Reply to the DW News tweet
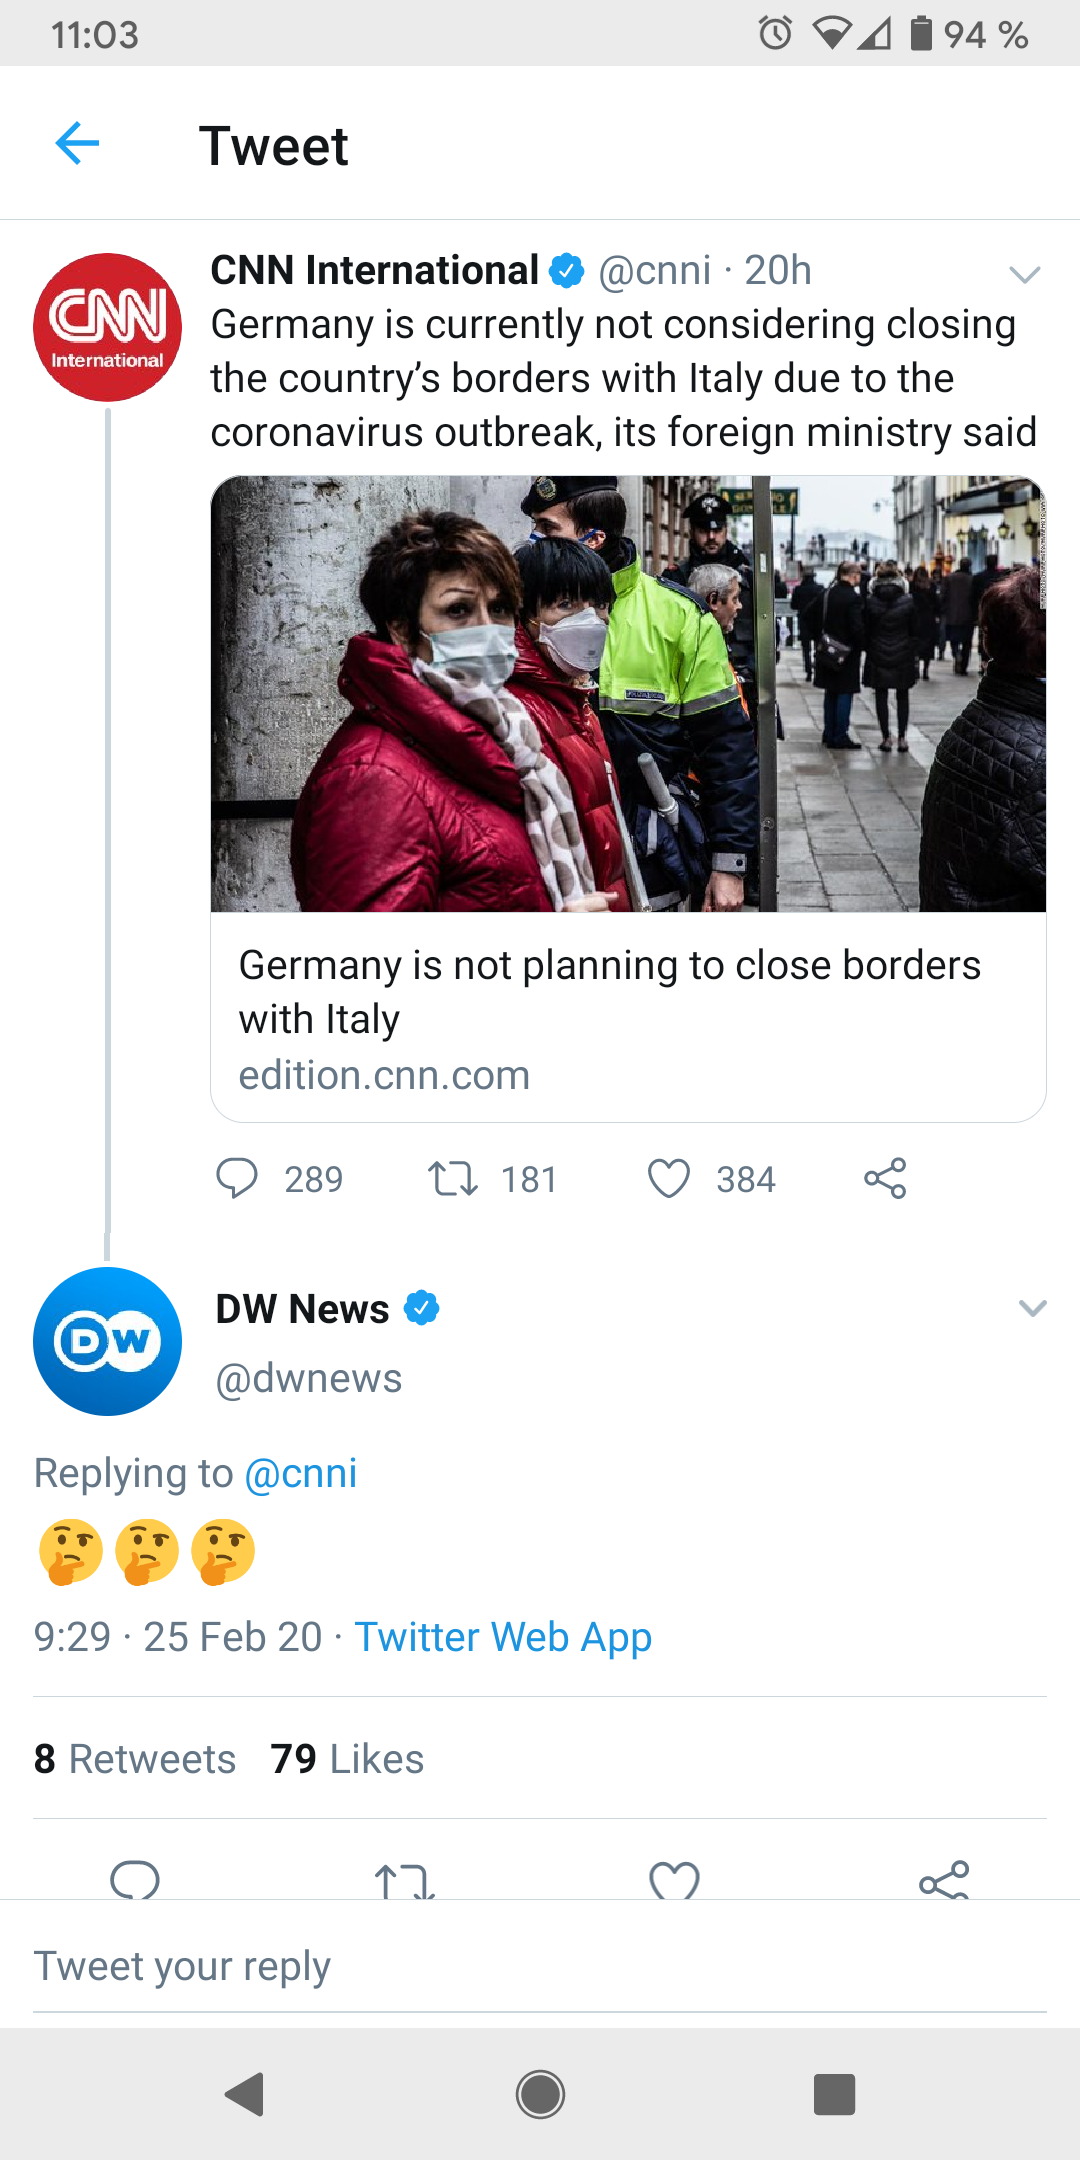 coord(135,1880)
